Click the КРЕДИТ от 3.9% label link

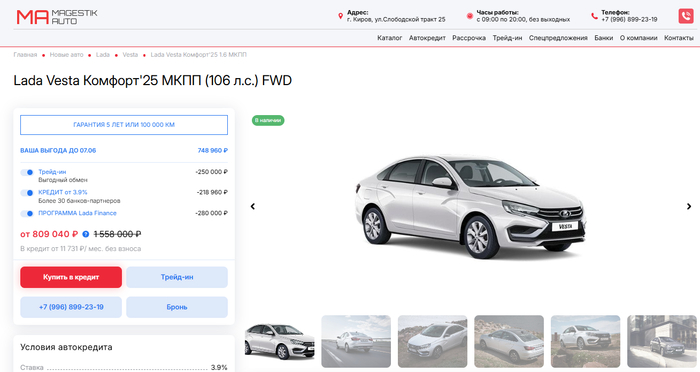(63, 192)
